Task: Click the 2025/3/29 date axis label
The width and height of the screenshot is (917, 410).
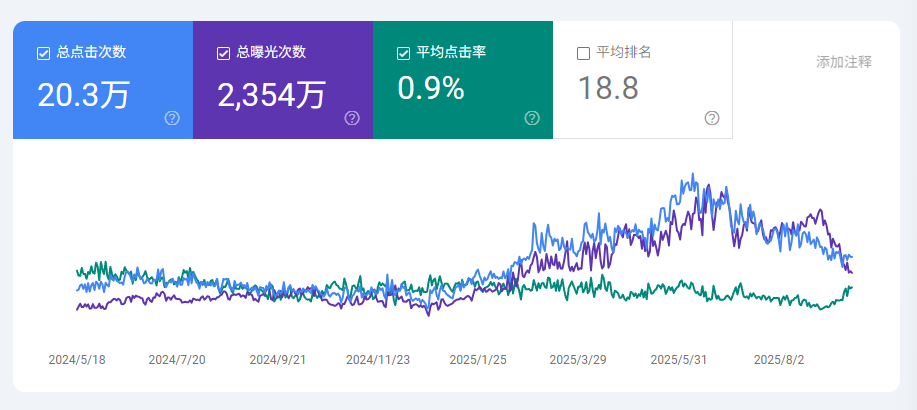Action: (x=578, y=360)
